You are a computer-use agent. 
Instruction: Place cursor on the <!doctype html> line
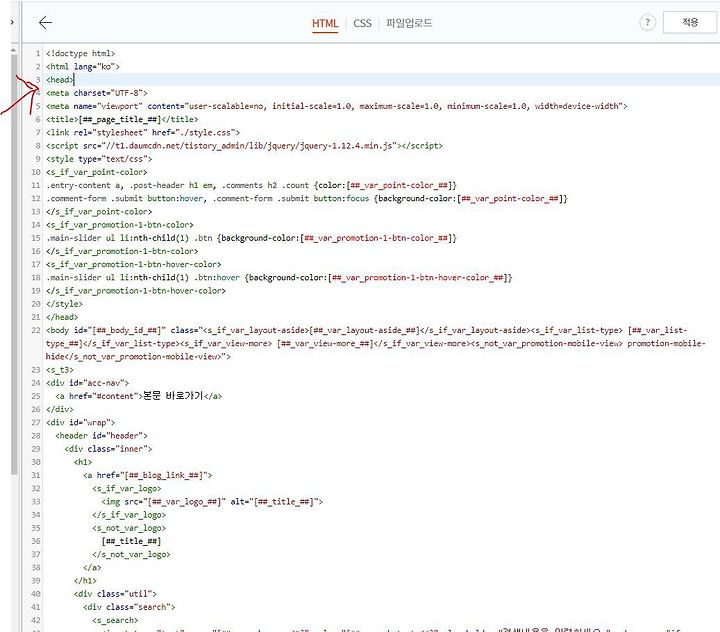click(x=80, y=53)
